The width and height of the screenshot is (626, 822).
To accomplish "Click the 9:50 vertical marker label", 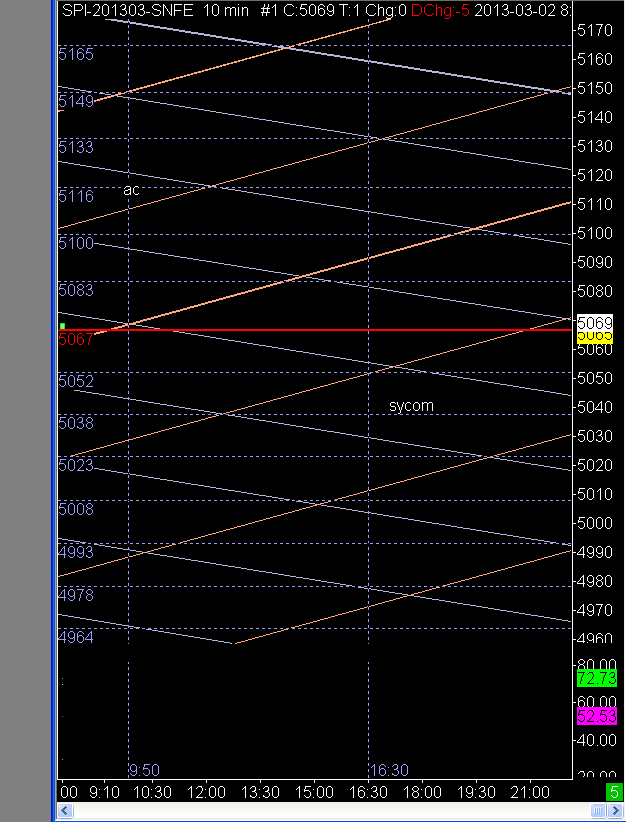I will (x=144, y=770).
